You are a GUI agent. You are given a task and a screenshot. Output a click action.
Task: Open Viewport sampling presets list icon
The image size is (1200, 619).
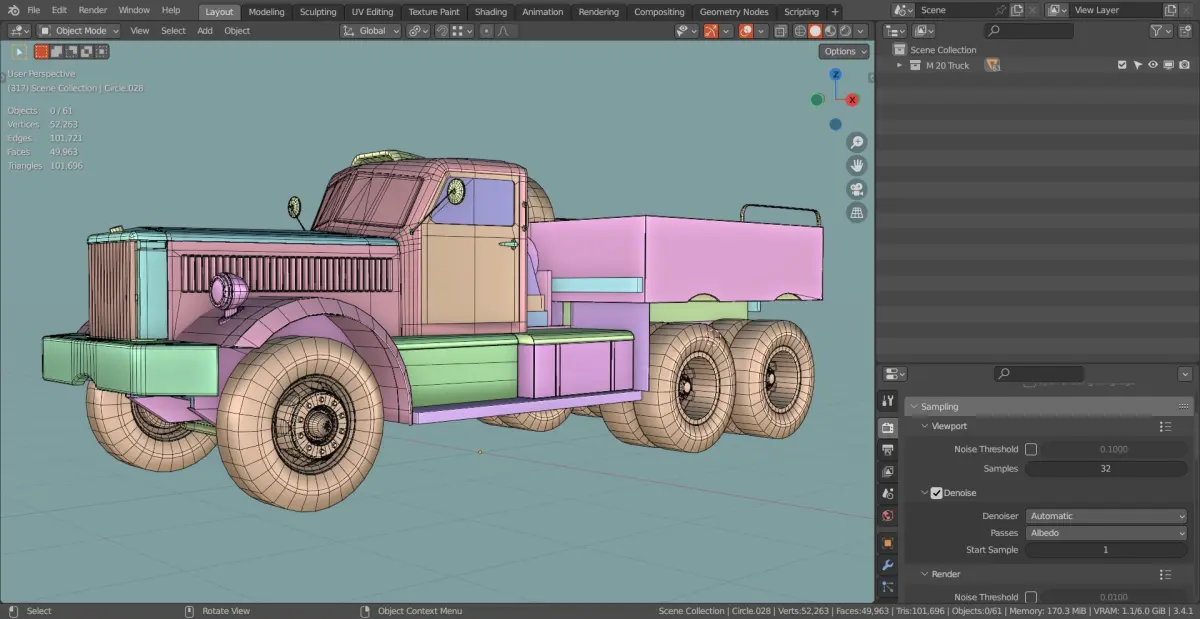tap(1165, 426)
